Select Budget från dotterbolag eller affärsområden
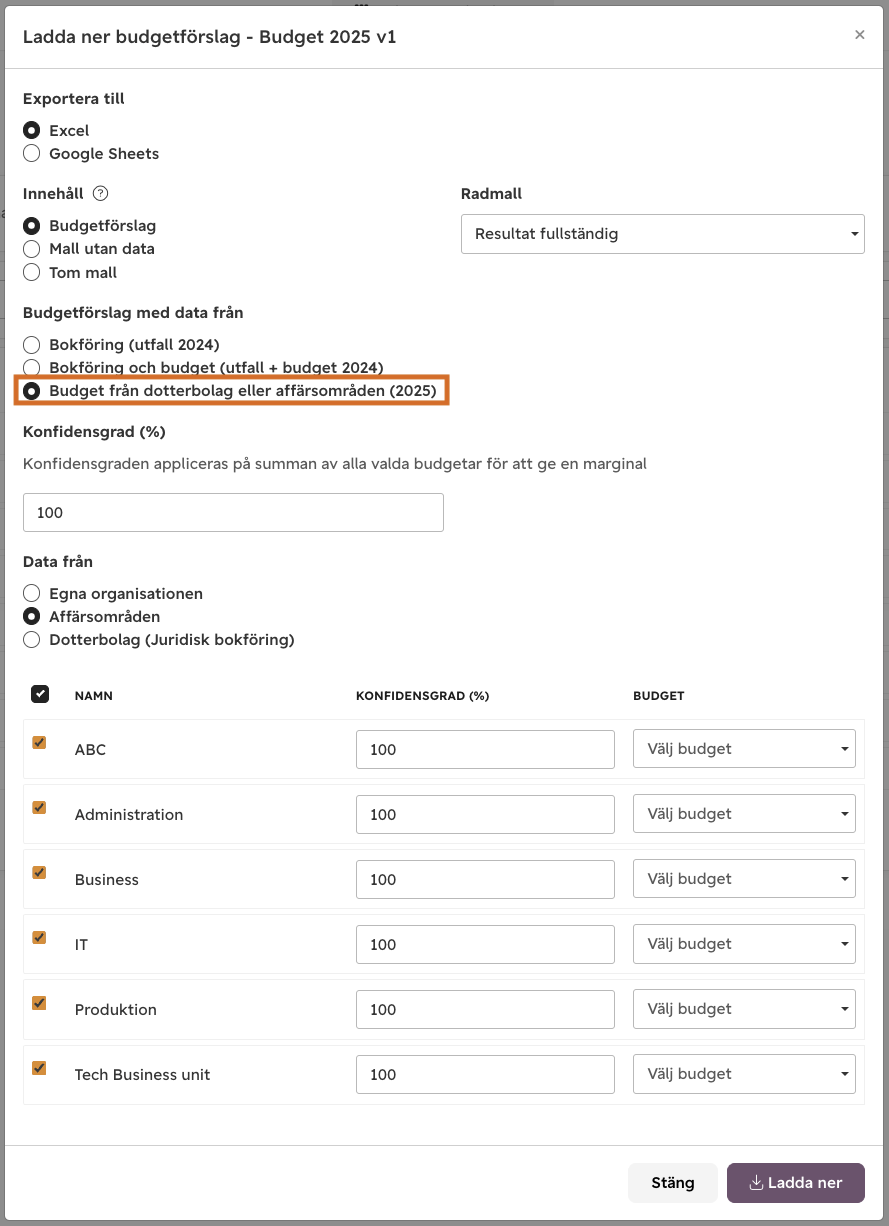 coord(32,391)
